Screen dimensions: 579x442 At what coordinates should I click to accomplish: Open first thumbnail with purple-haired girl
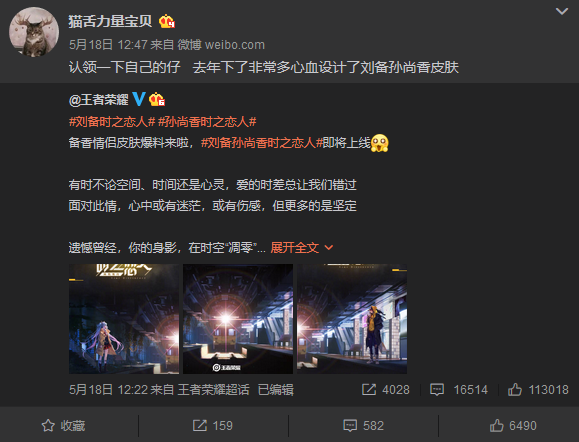coord(124,319)
